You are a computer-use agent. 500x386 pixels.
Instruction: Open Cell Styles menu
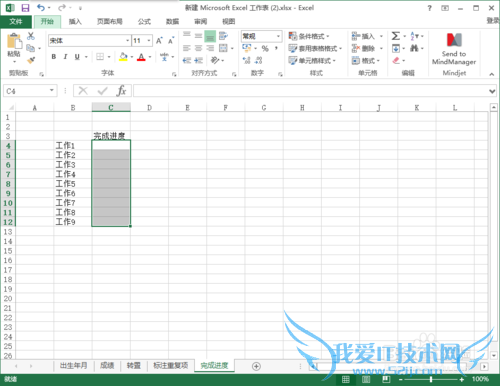312,61
